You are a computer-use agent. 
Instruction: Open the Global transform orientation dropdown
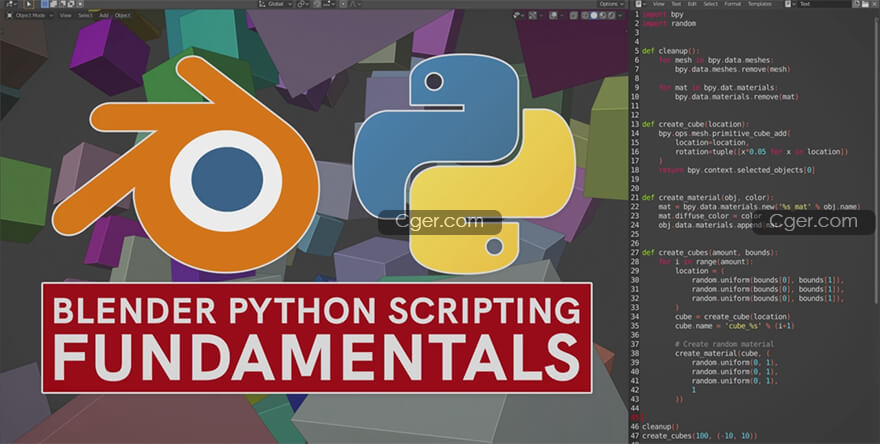(276, 4)
